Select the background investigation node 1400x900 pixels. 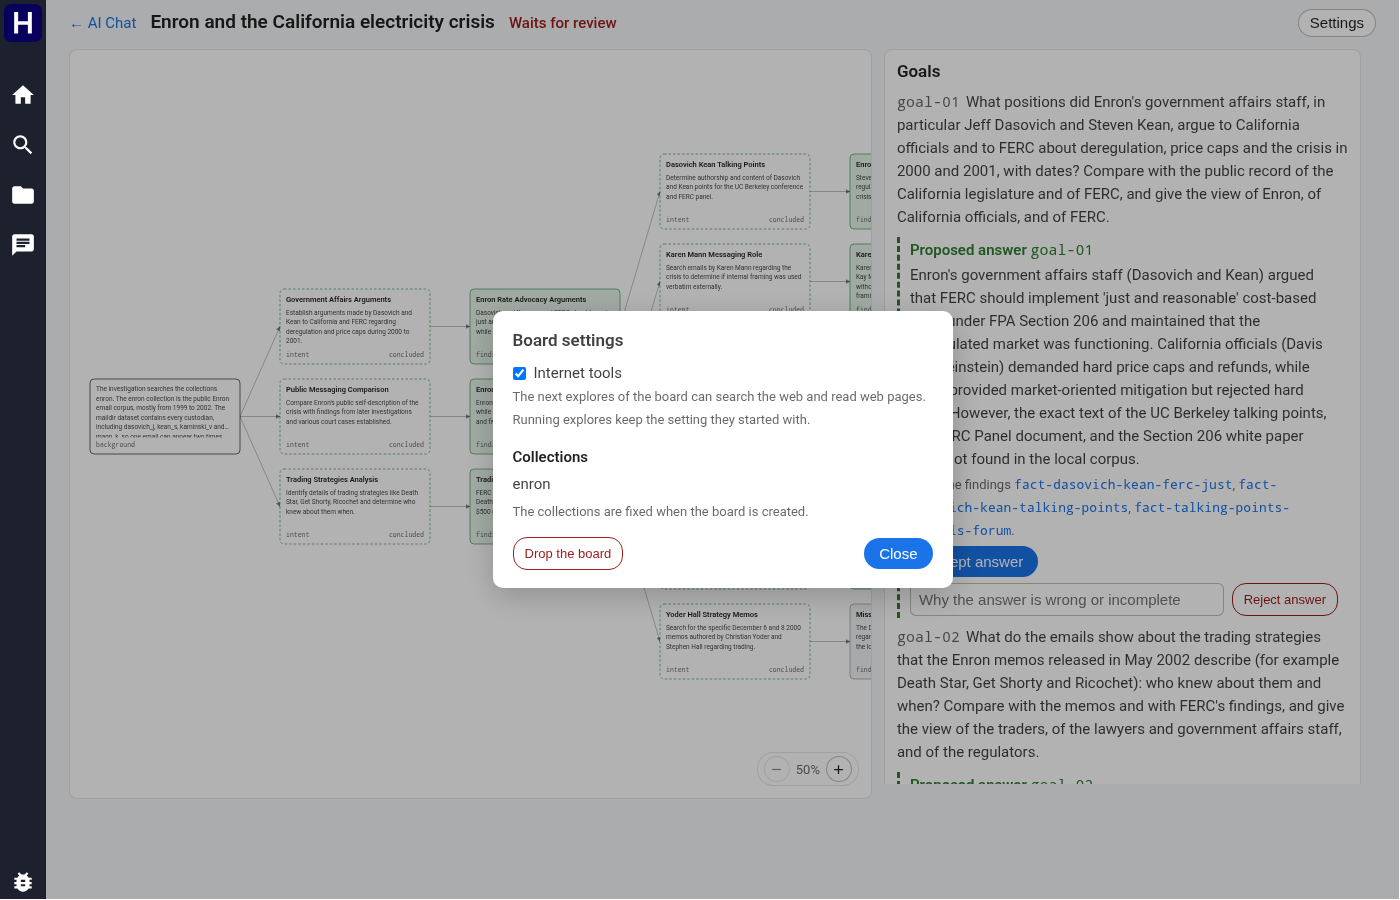point(165,416)
